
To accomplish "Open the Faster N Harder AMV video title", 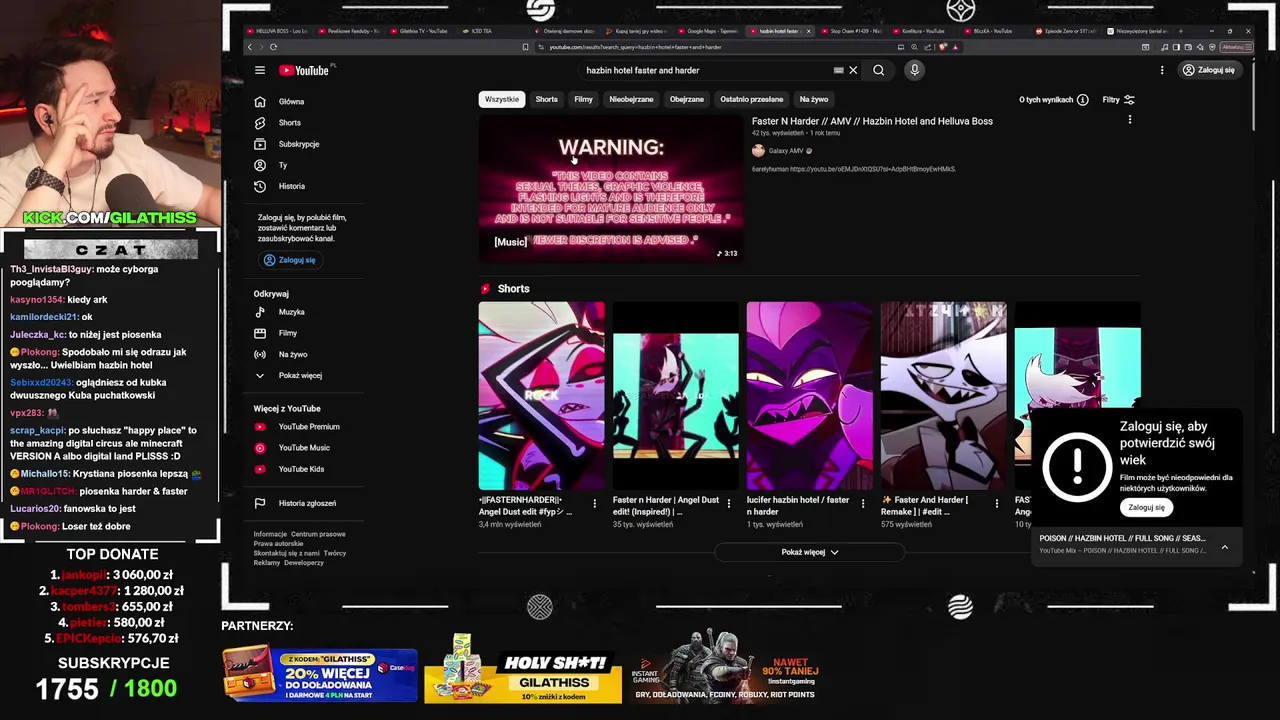I will pyautogui.click(x=872, y=121).
